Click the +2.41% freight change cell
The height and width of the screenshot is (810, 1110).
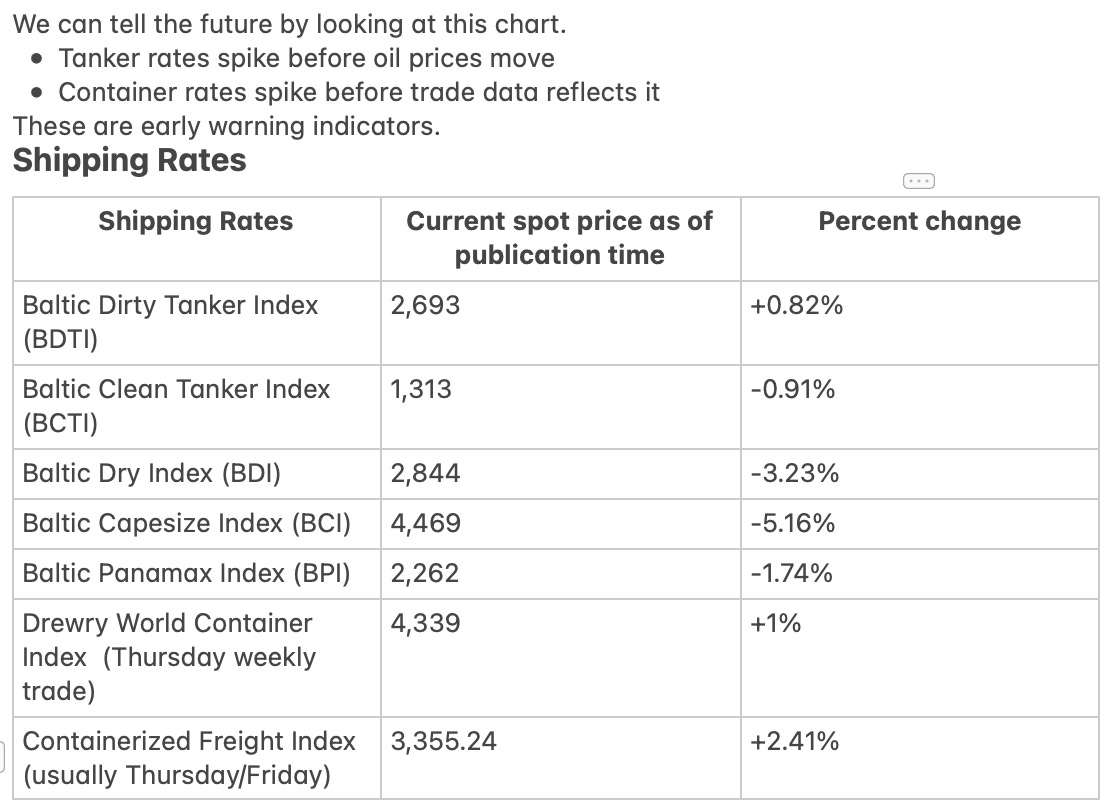pyautogui.click(x=920, y=758)
